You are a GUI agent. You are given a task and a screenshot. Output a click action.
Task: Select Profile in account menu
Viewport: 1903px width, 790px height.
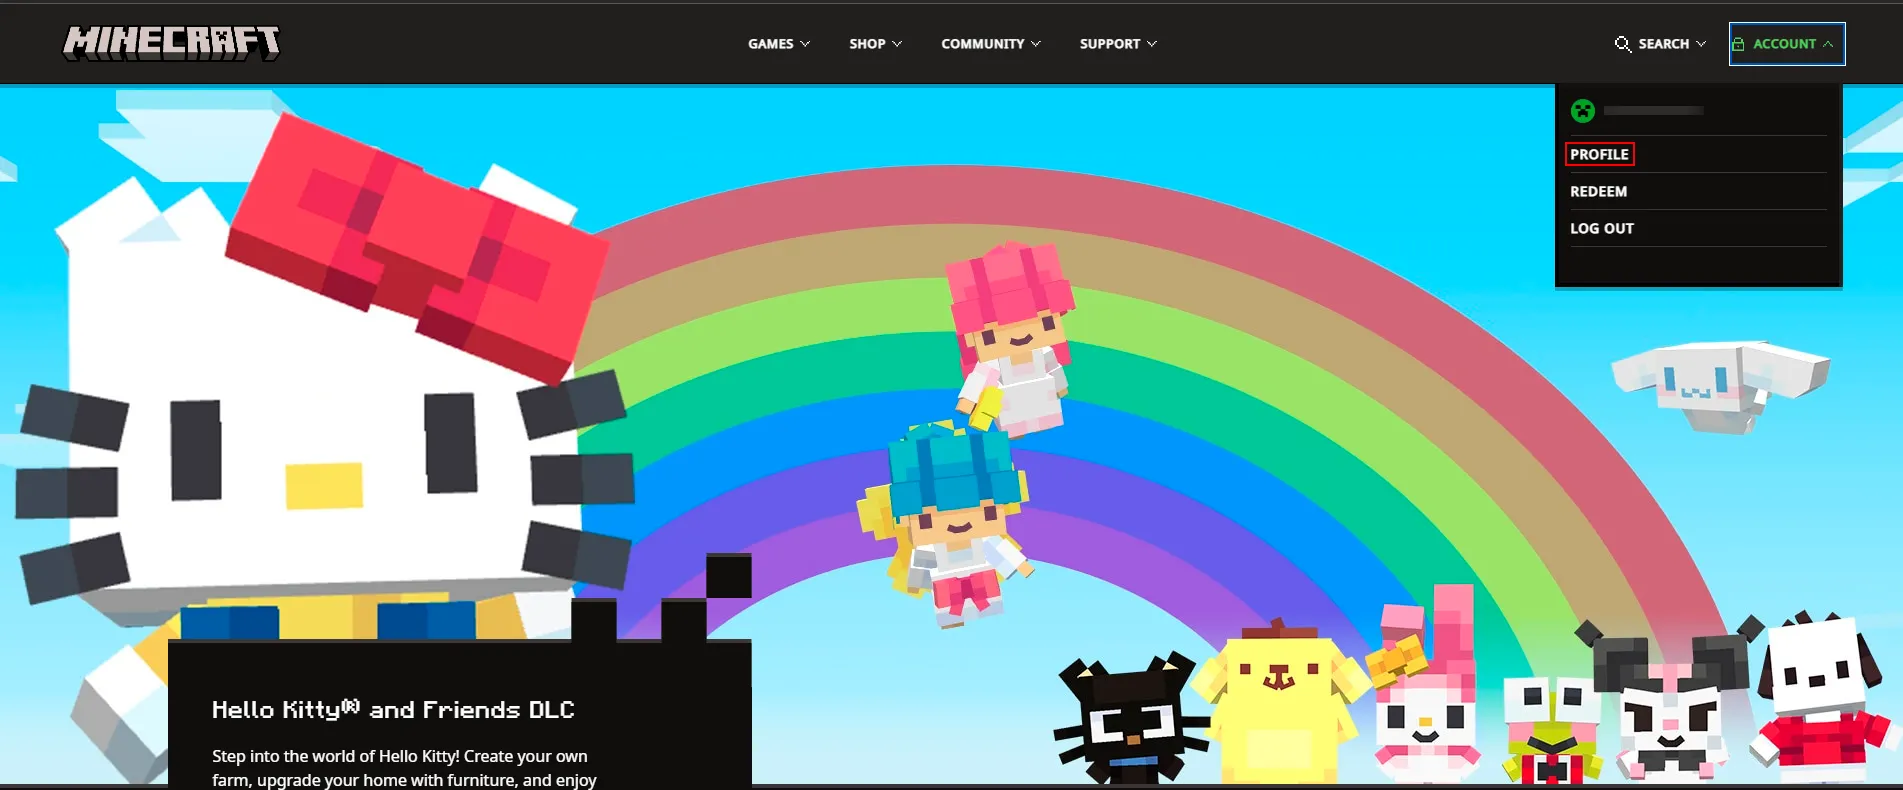[x=1599, y=154]
